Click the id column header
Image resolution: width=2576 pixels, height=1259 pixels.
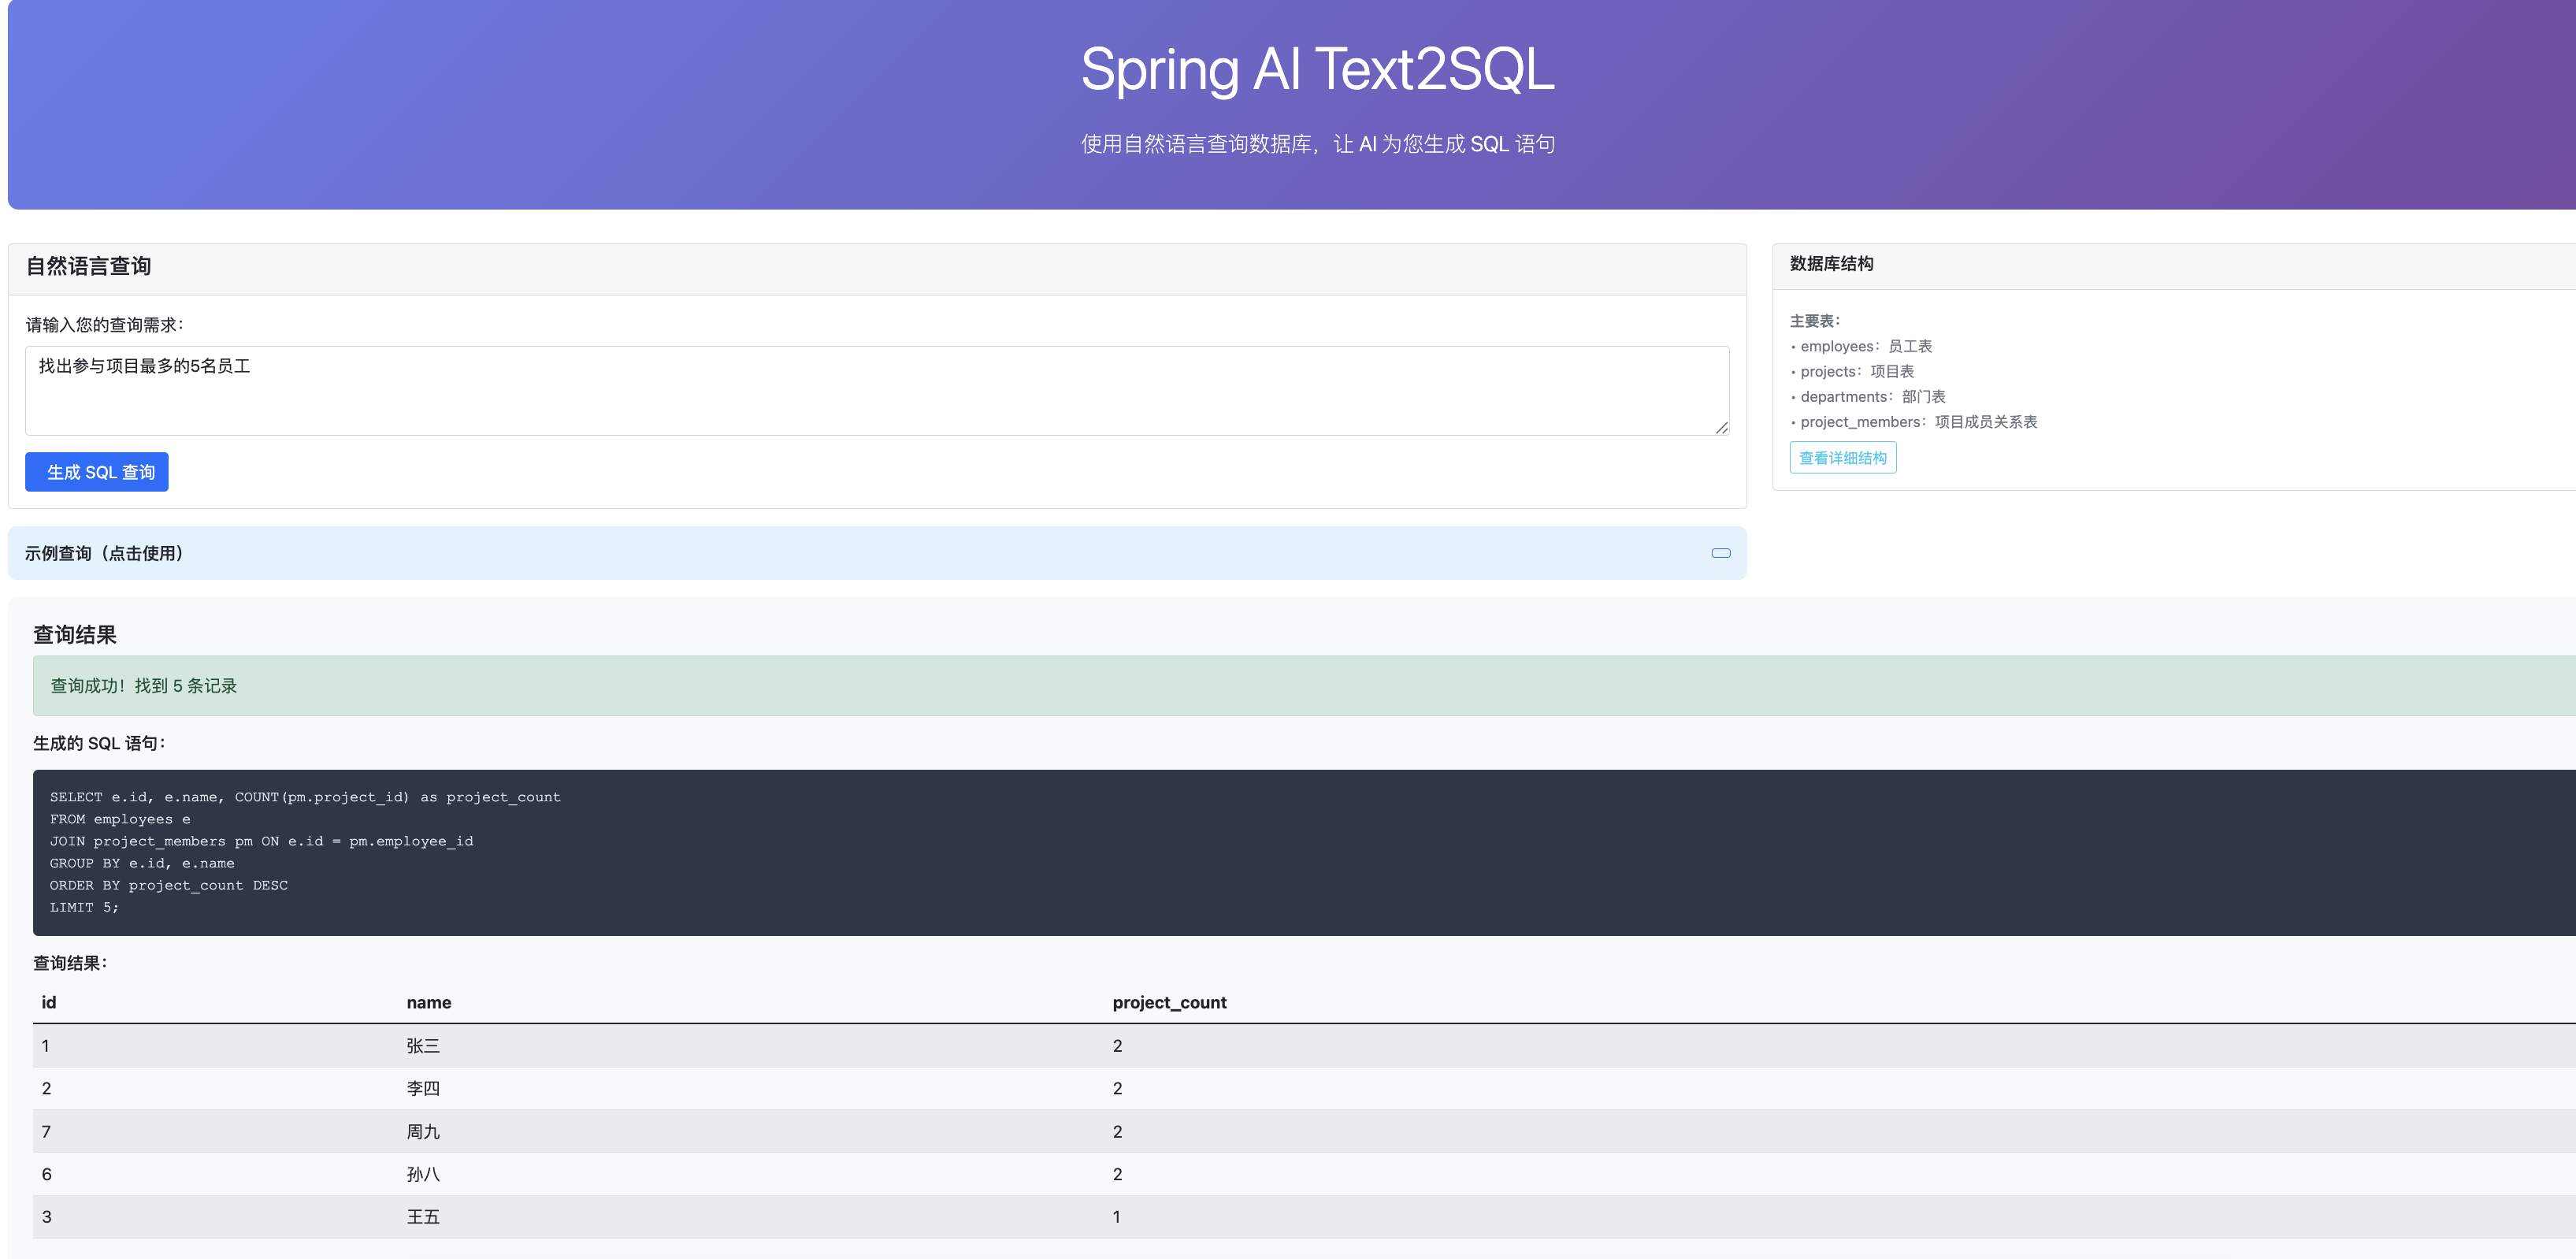[49, 1002]
